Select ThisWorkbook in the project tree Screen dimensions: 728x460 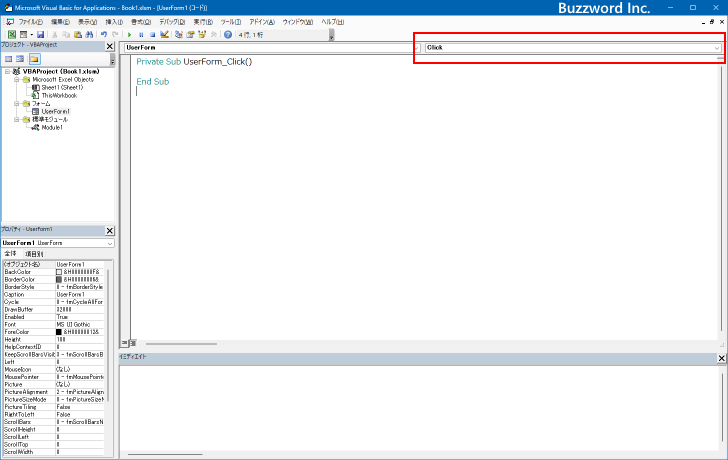[x=59, y=95]
